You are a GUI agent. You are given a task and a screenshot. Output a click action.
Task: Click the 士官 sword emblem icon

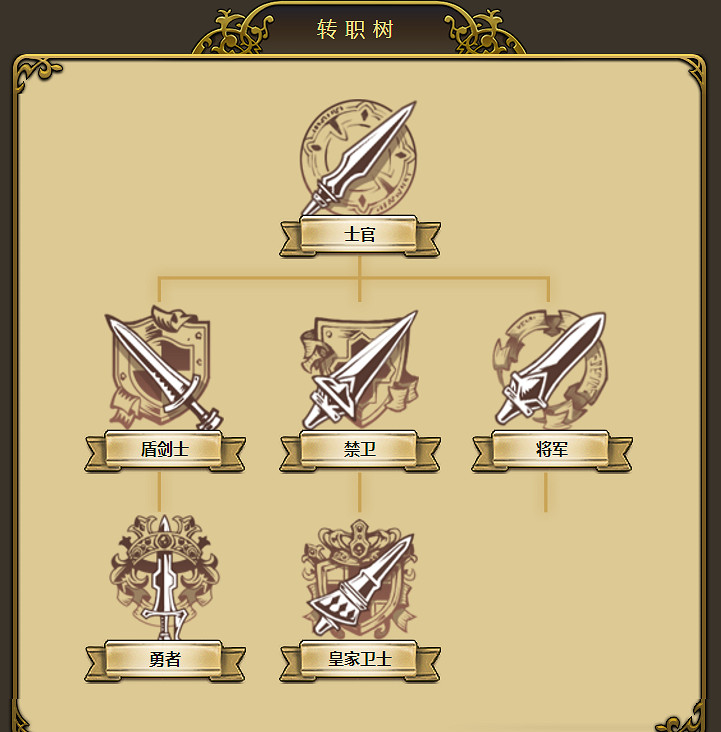[x=358, y=158]
